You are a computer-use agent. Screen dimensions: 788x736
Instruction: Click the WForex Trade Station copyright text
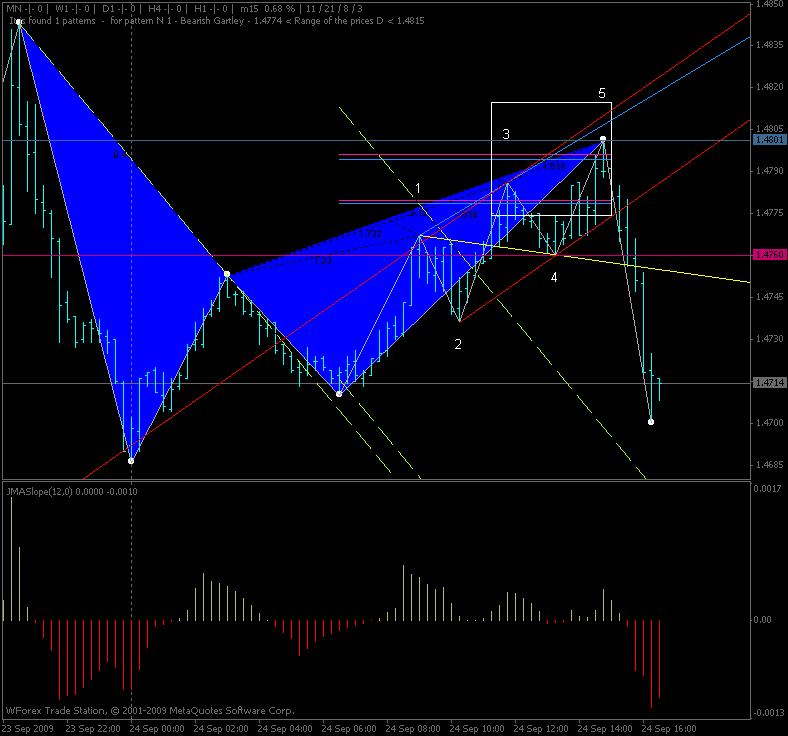click(x=150, y=711)
